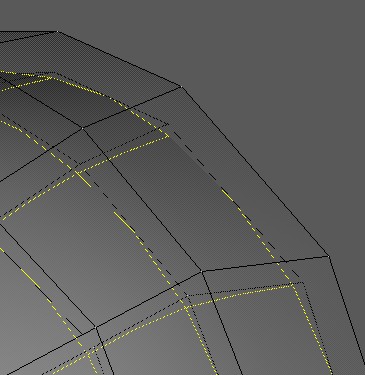The image size is (365, 375).
Task: Select yellow corner where short solid yellow line begins
Action: tap(76, 172)
